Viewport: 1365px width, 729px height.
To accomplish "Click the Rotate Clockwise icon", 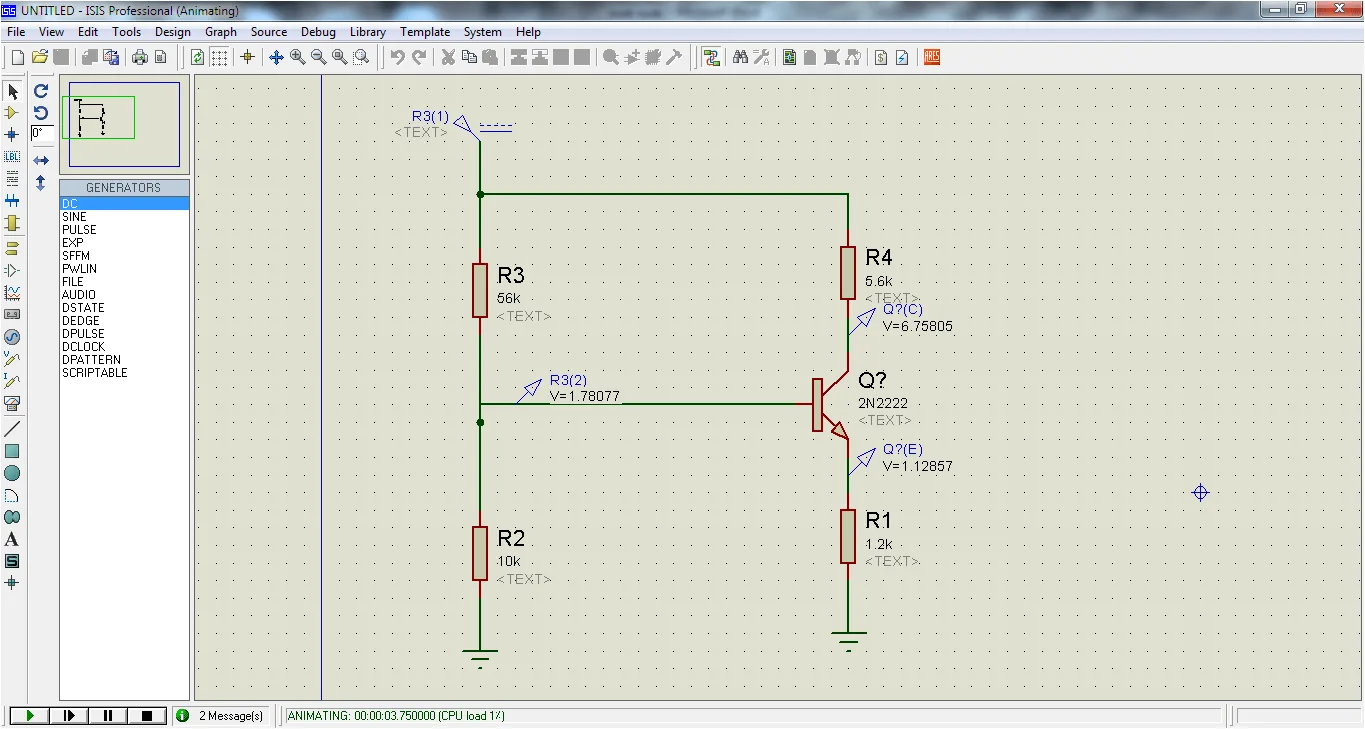I will (41, 91).
